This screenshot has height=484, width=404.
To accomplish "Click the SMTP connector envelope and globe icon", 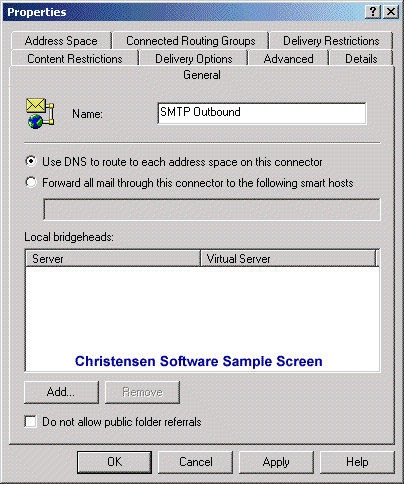I will 40,113.
